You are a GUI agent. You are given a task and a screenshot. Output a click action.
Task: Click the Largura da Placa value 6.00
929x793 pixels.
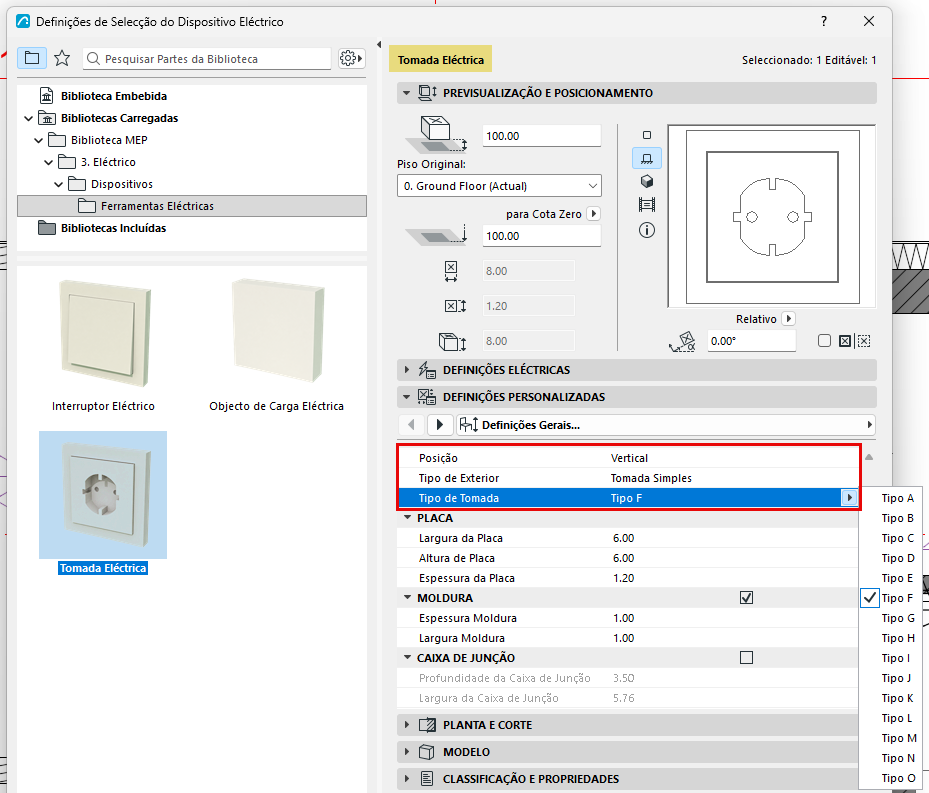[x=623, y=538]
